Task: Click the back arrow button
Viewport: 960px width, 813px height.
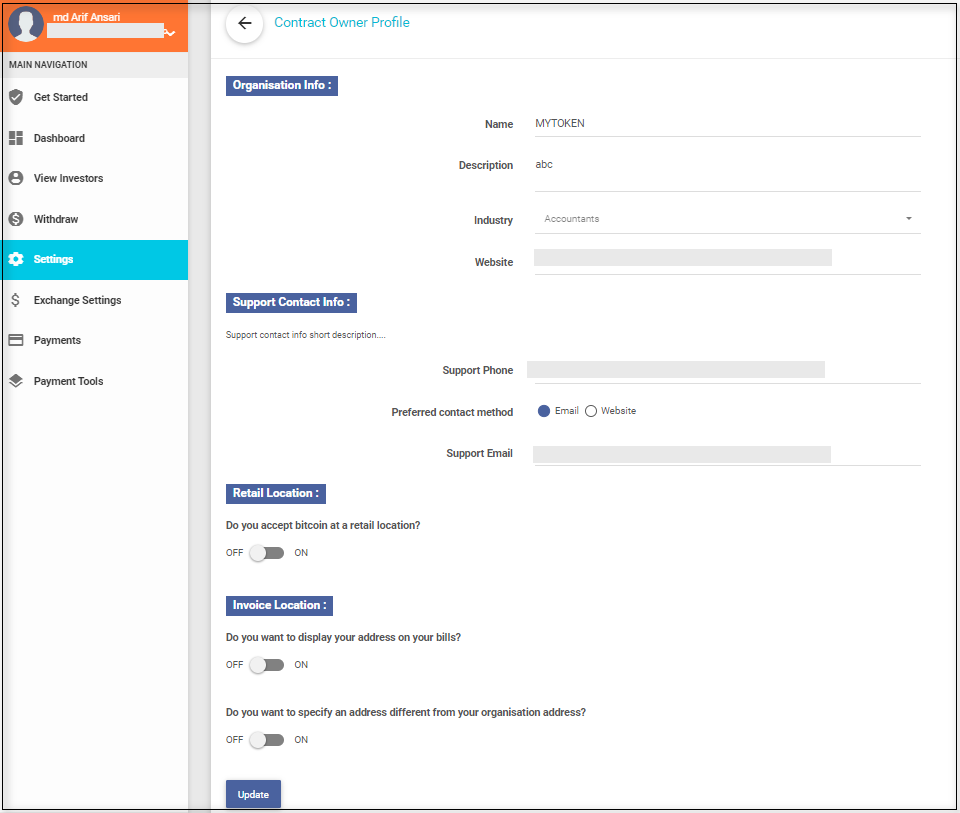Action: point(244,24)
